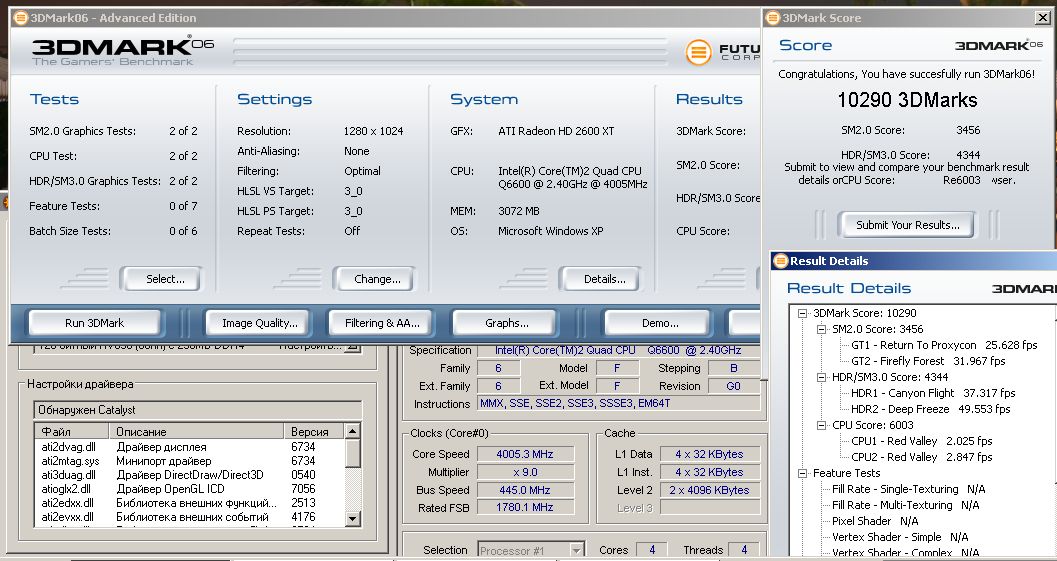The width and height of the screenshot is (1057, 561).
Task: Collapse the SM2.0 Score tree node
Action: (821, 329)
